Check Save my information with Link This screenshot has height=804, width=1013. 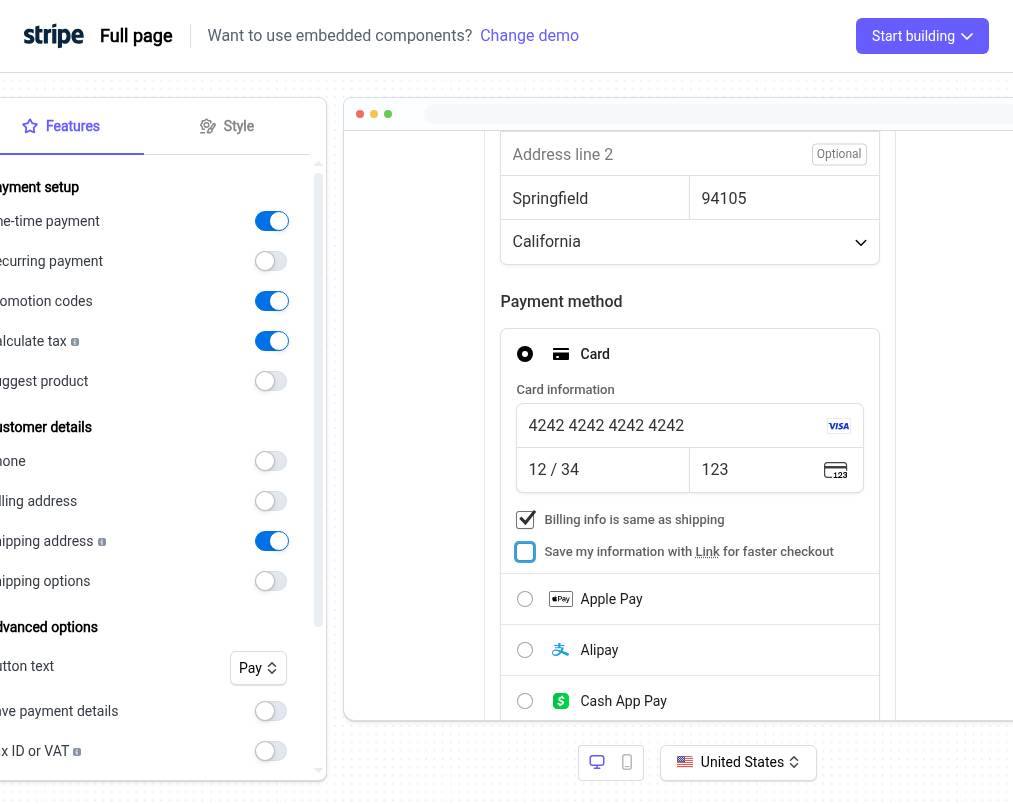point(525,552)
